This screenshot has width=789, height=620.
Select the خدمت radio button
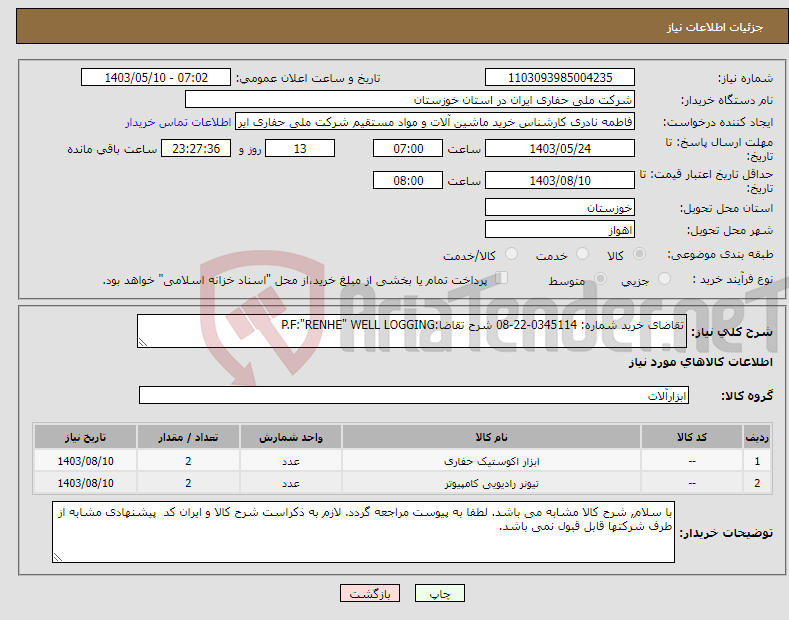coord(582,254)
